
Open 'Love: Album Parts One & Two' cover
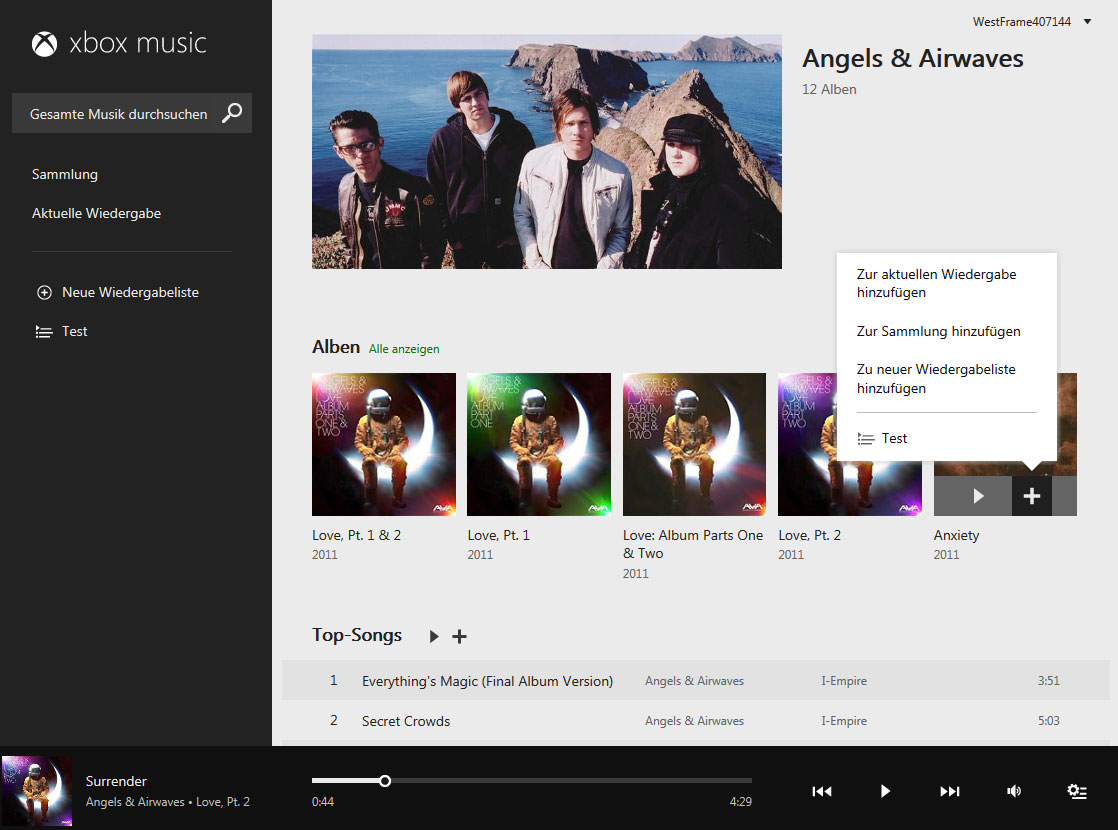click(x=694, y=444)
